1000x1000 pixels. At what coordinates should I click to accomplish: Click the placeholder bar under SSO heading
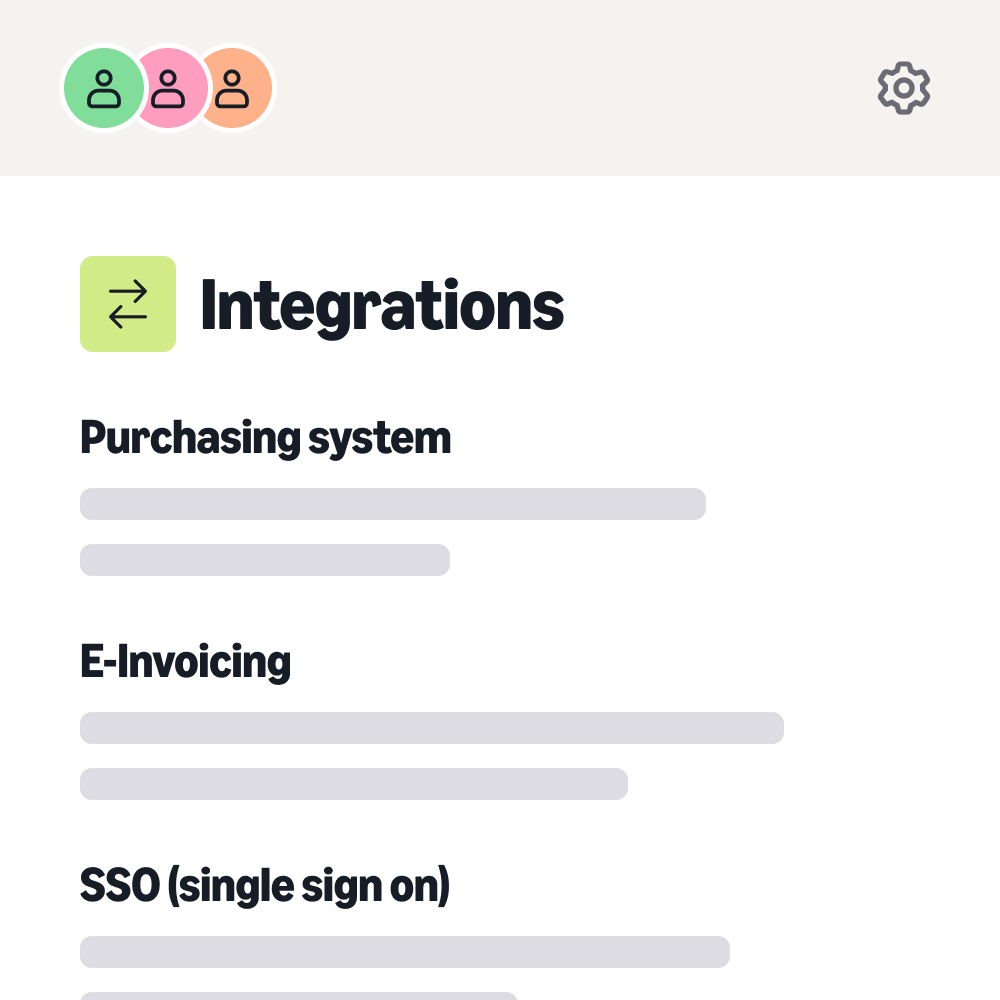(x=405, y=951)
